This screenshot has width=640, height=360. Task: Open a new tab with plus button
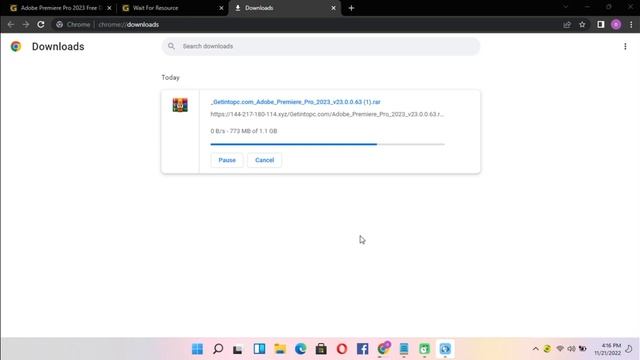click(351, 8)
